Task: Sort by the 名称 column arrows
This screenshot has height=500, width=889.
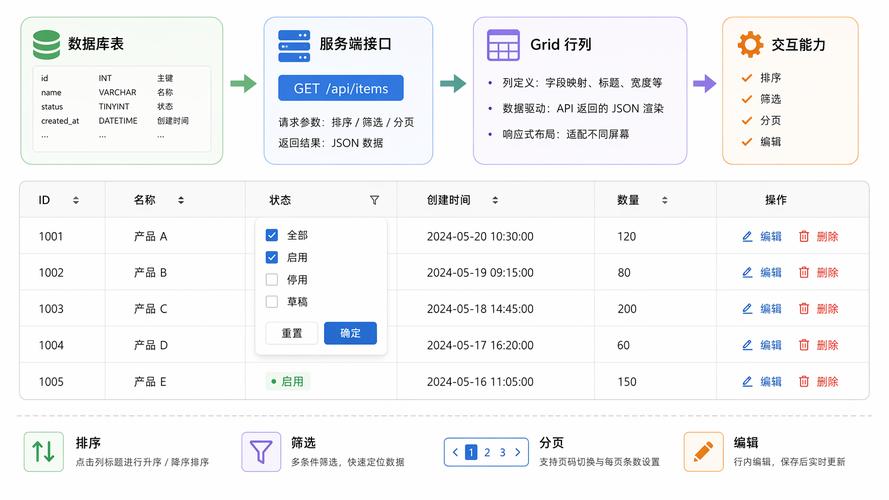Action: point(181,200)
